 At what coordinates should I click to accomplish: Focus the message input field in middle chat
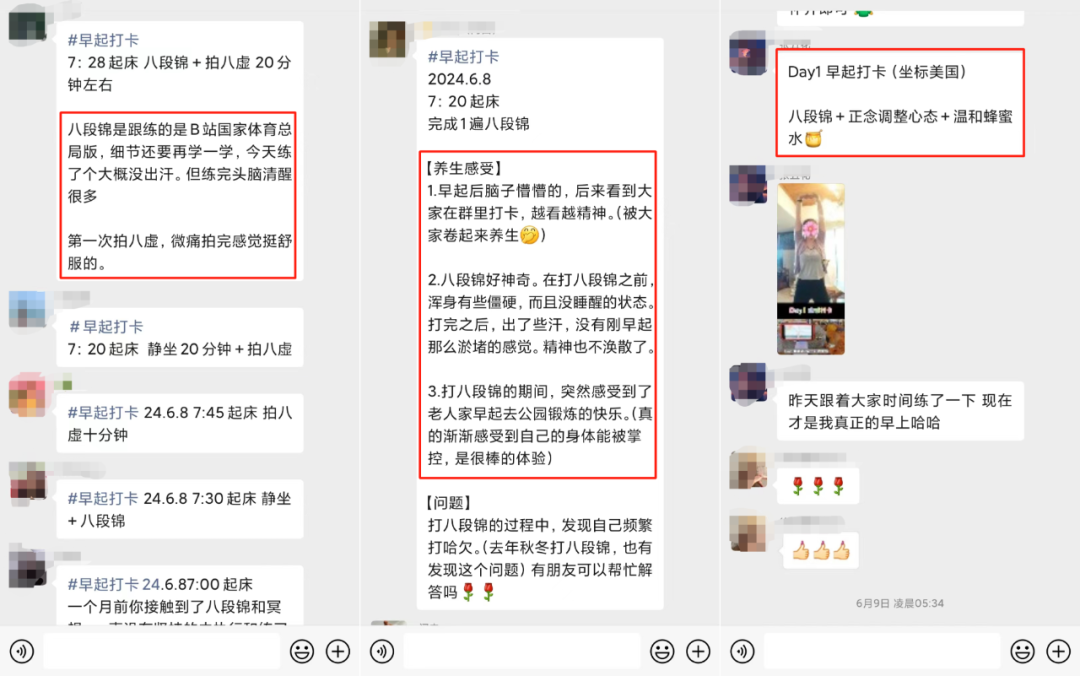coord(522,651)
